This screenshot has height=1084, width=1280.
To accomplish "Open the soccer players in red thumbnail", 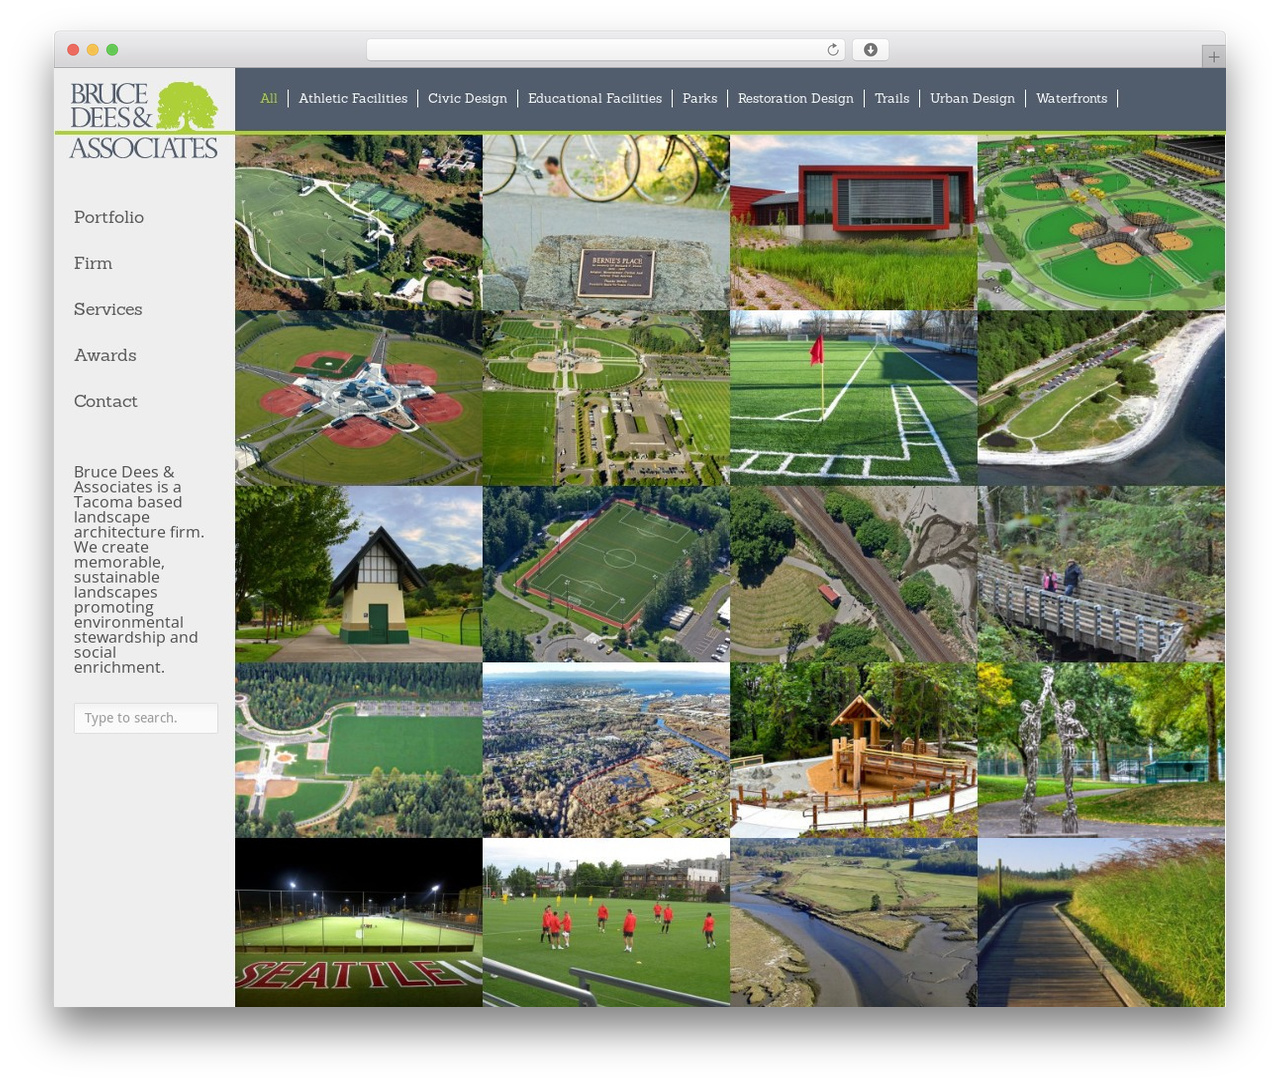I will point(606,922).
